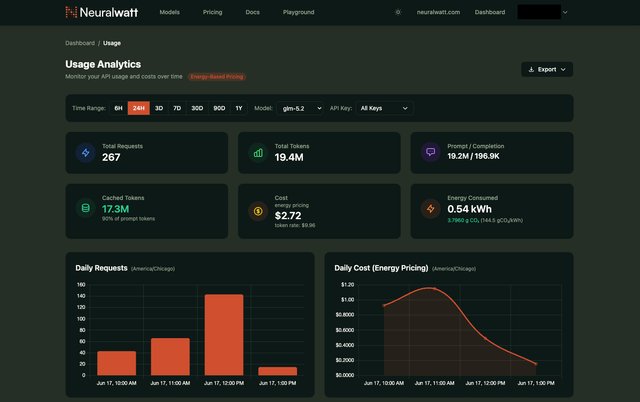
Task: Open the Export dropdown menu
Action: tap(547, 69)
